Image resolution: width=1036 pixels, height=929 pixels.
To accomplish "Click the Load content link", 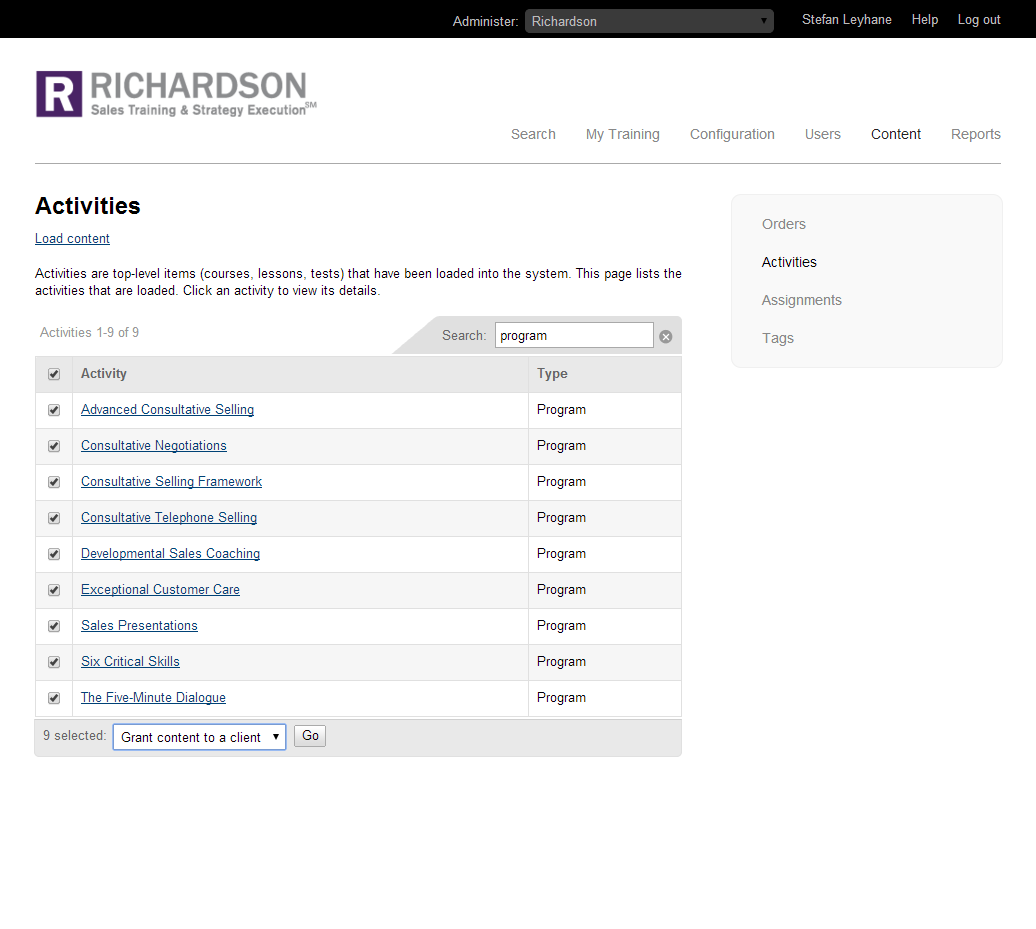I will tap(72, 239).
